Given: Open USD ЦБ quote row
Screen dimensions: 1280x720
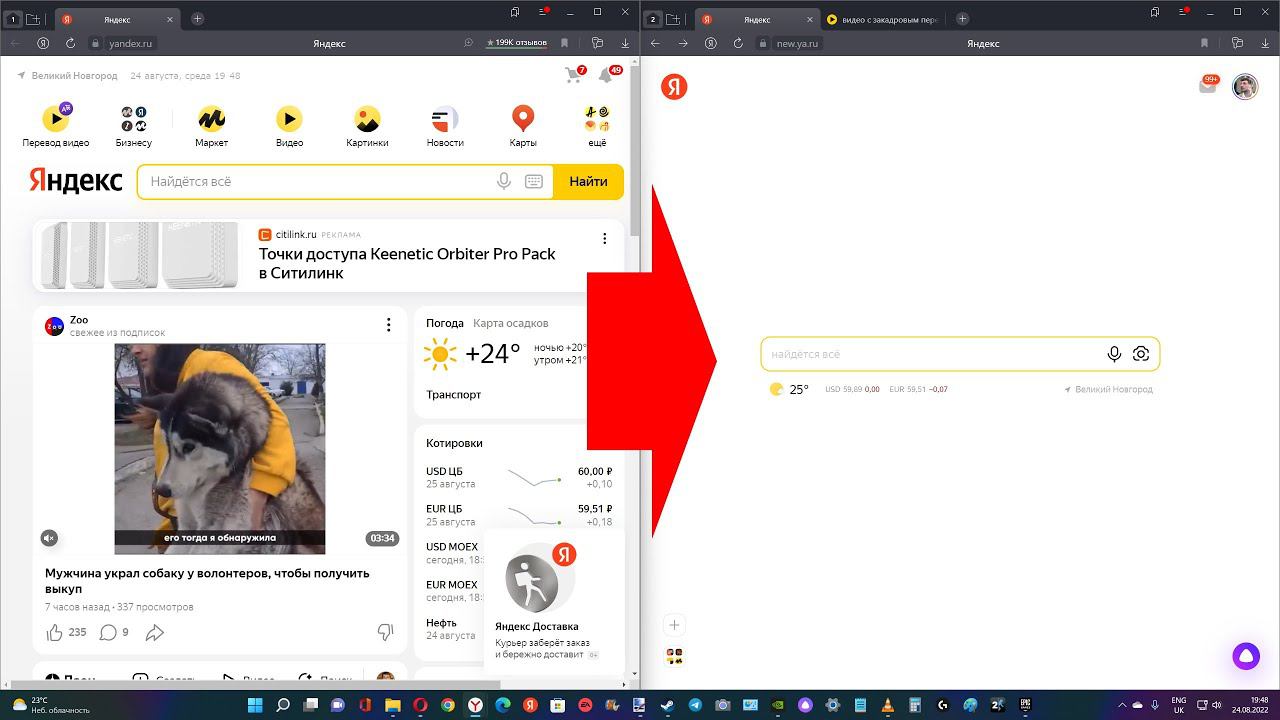Looking at the screenshot, I should pos(519,477).
